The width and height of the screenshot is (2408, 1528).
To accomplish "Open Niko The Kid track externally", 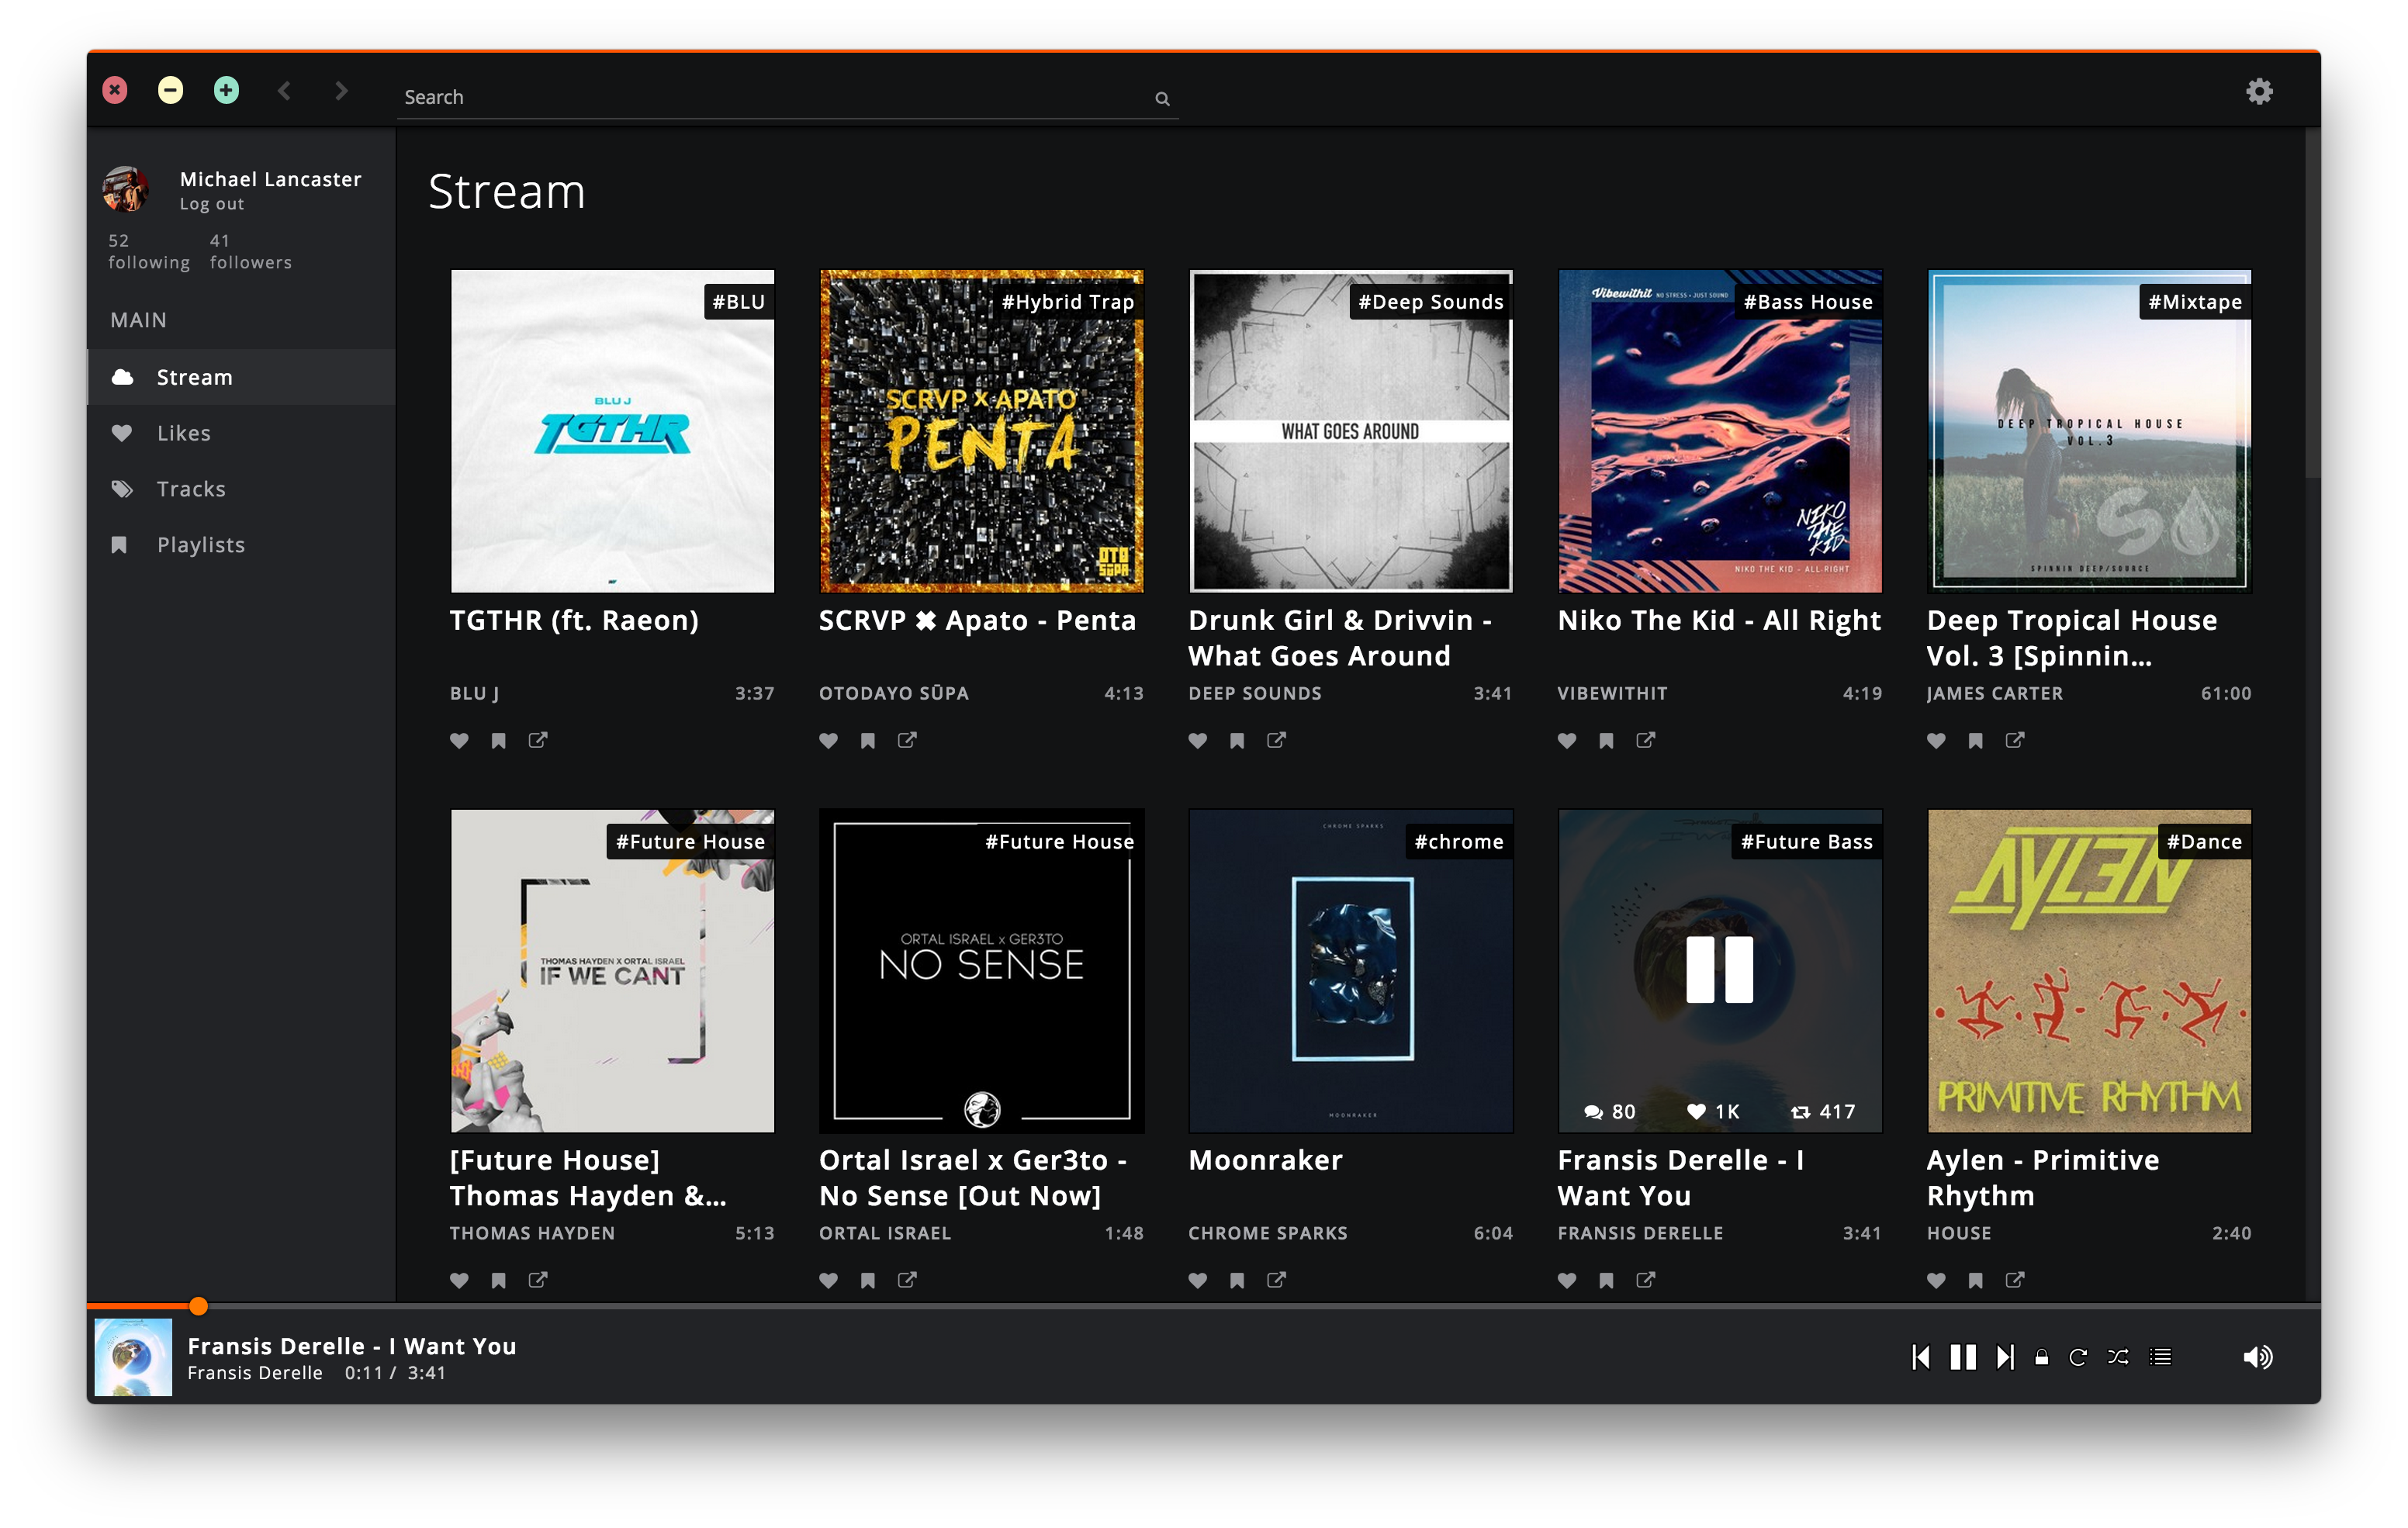I will pyautogui.click(x=1645, y=740).
